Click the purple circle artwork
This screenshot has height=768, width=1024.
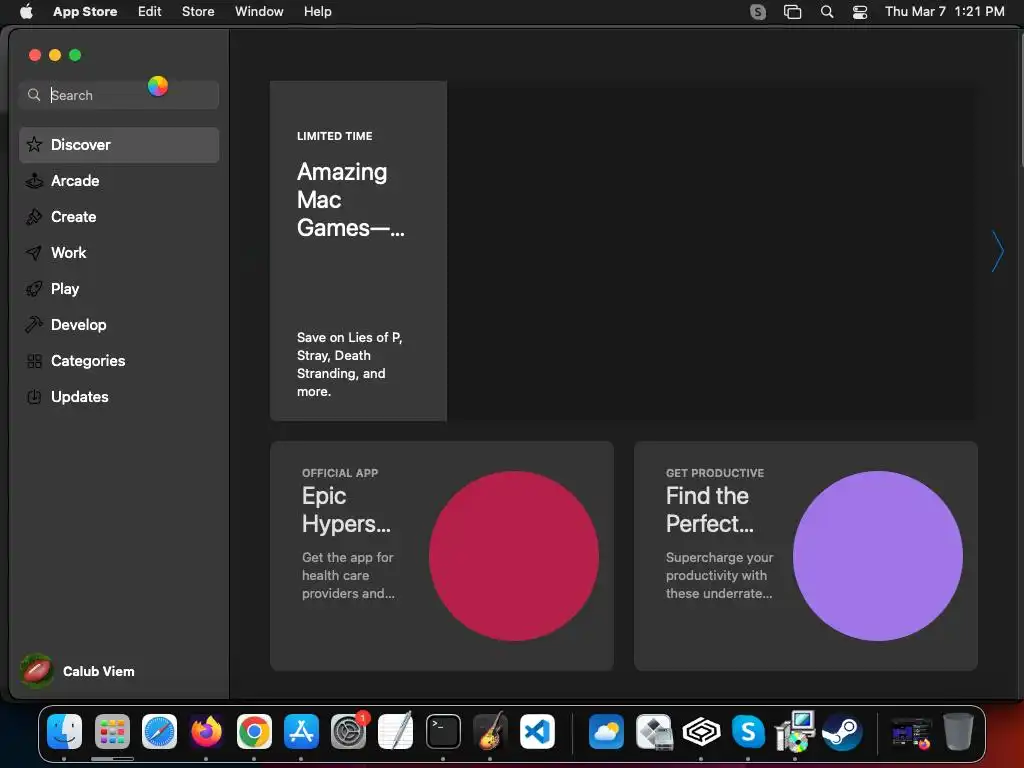coord(878,556)
